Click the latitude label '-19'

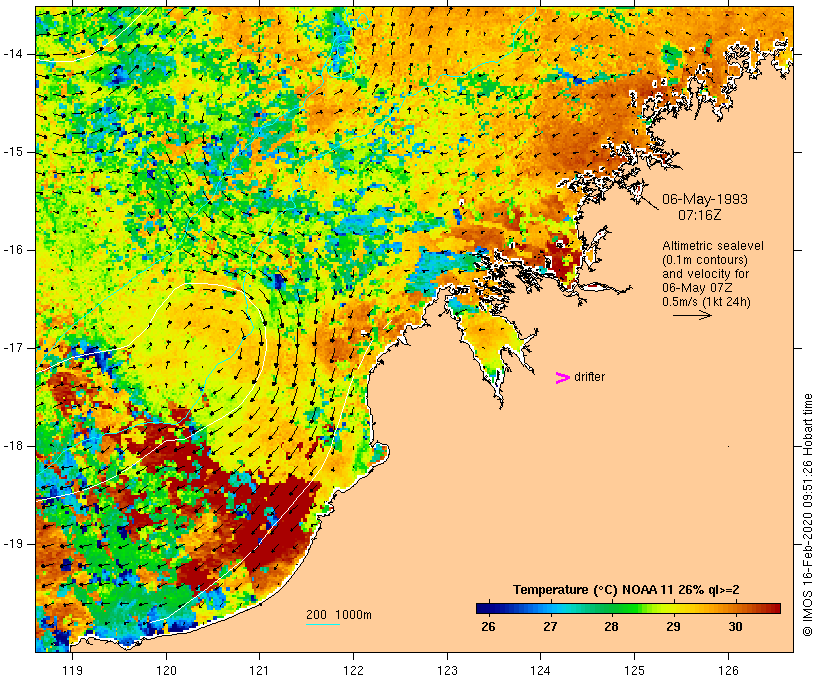coord(13,544)
